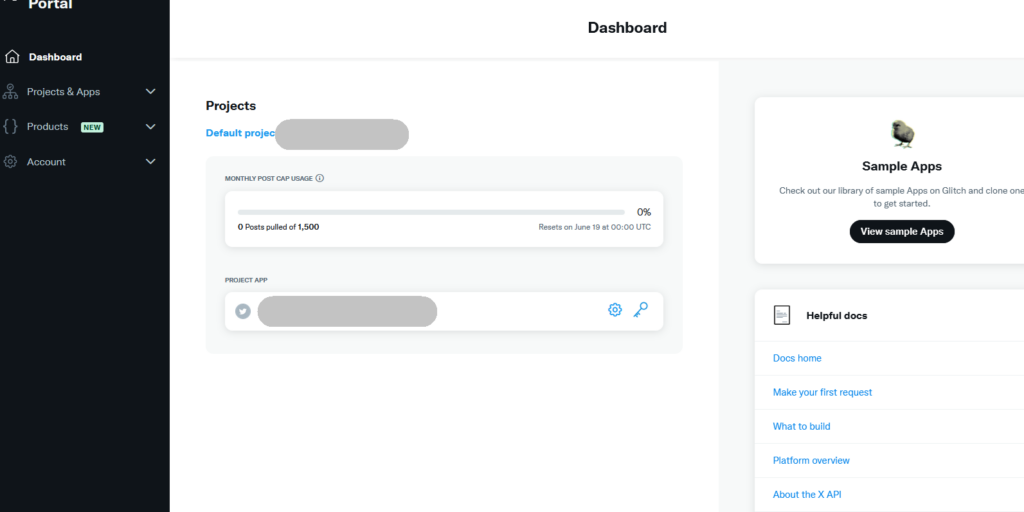The width and height of the screenshot is (1024, 512).
Task: Click the 0% usage value
Action: click(x=644, y=212)
